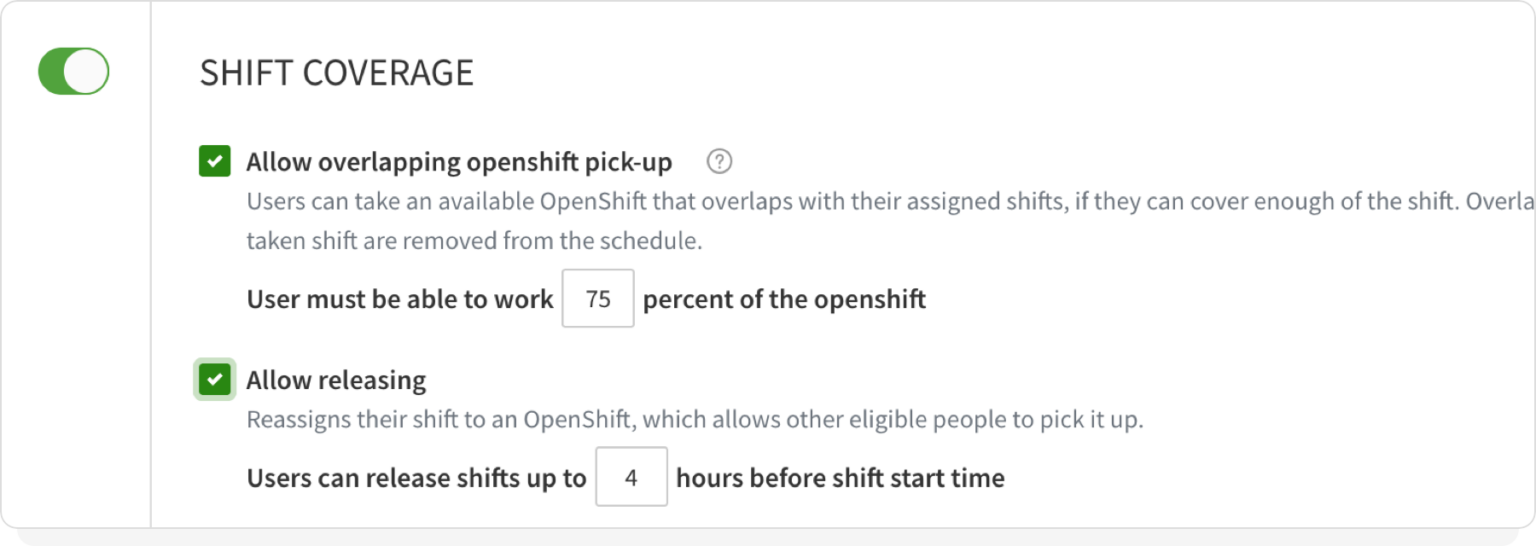1536x546 pixels.
Task: Focus the release hours input field
Action: click(x=631, y=477)
